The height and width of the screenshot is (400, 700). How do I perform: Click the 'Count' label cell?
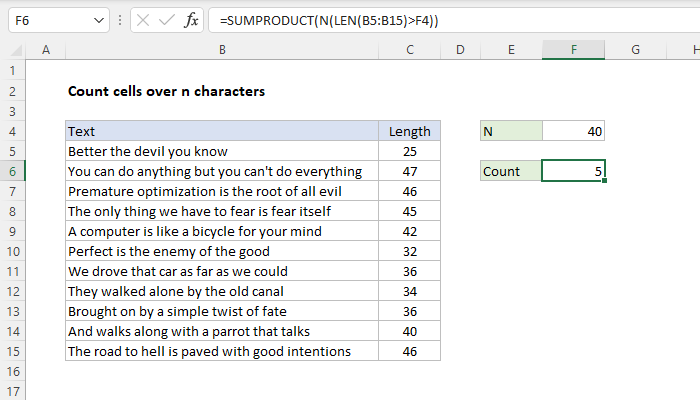[x=511, y=171]
